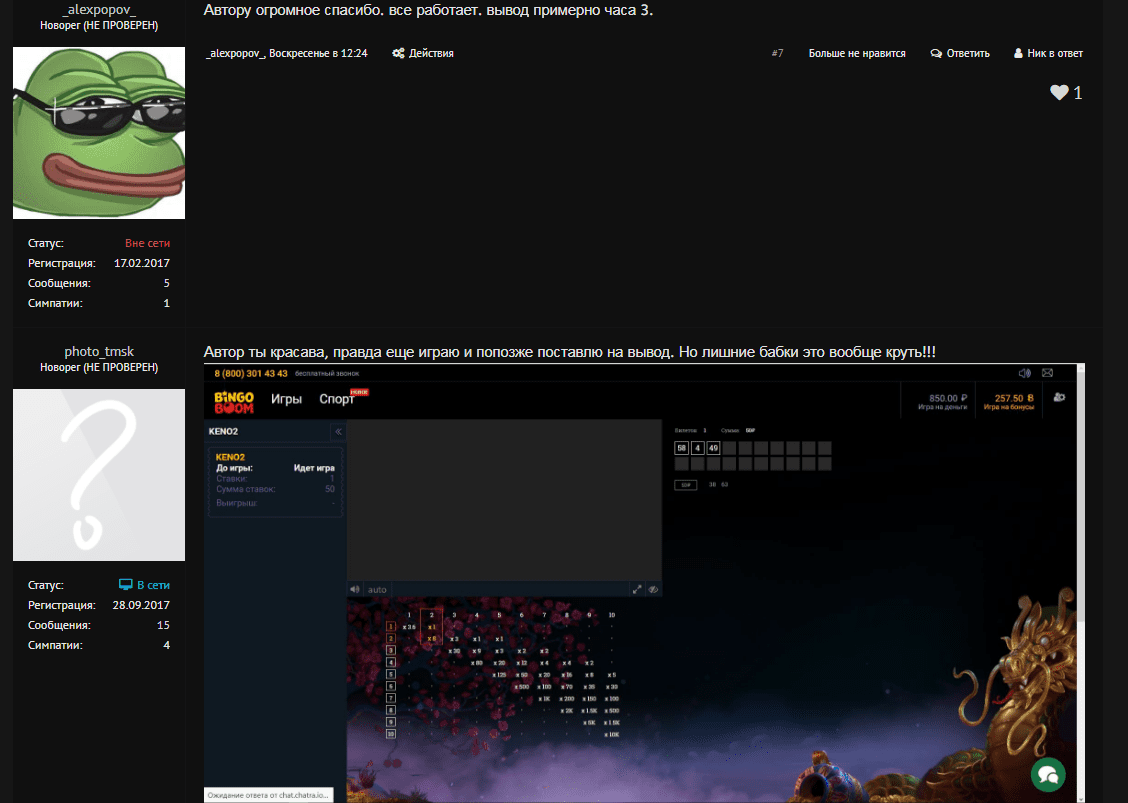This screenshot has height=803, width=1128.
Task: Click the heart likes icon on post #7
Action: (x=1059, y=93)
